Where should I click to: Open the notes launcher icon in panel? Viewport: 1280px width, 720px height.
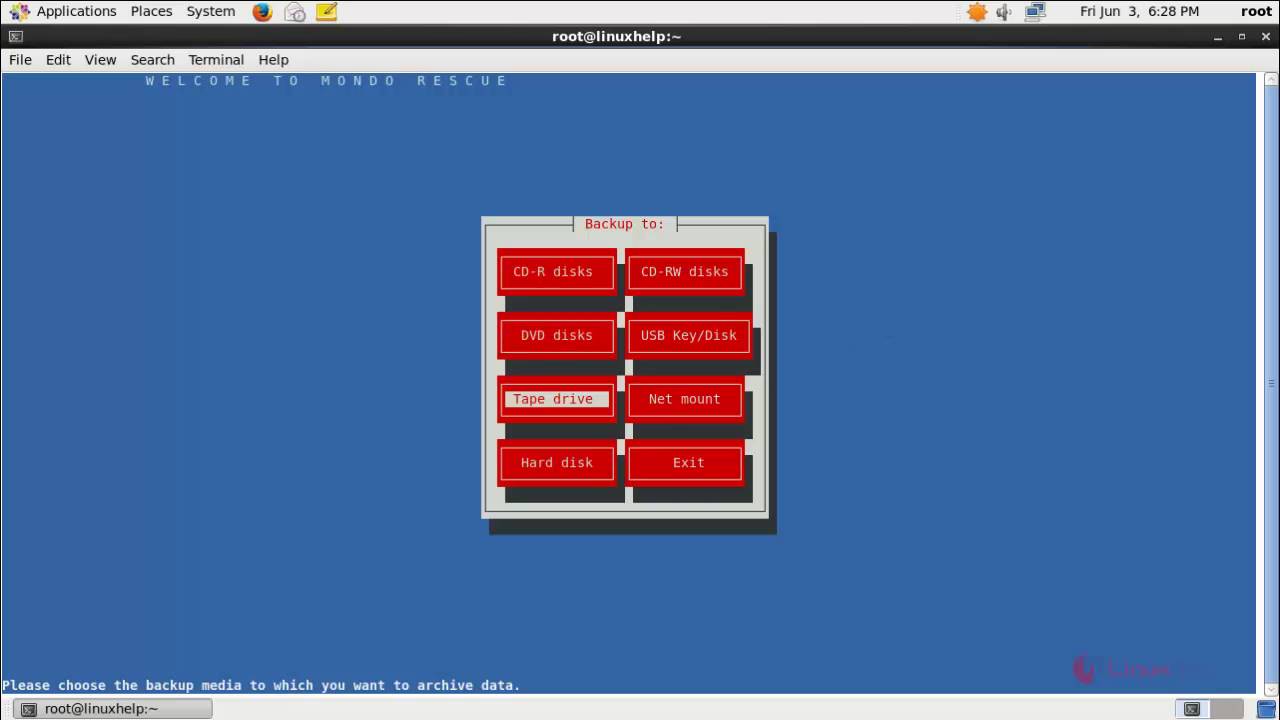326,12
